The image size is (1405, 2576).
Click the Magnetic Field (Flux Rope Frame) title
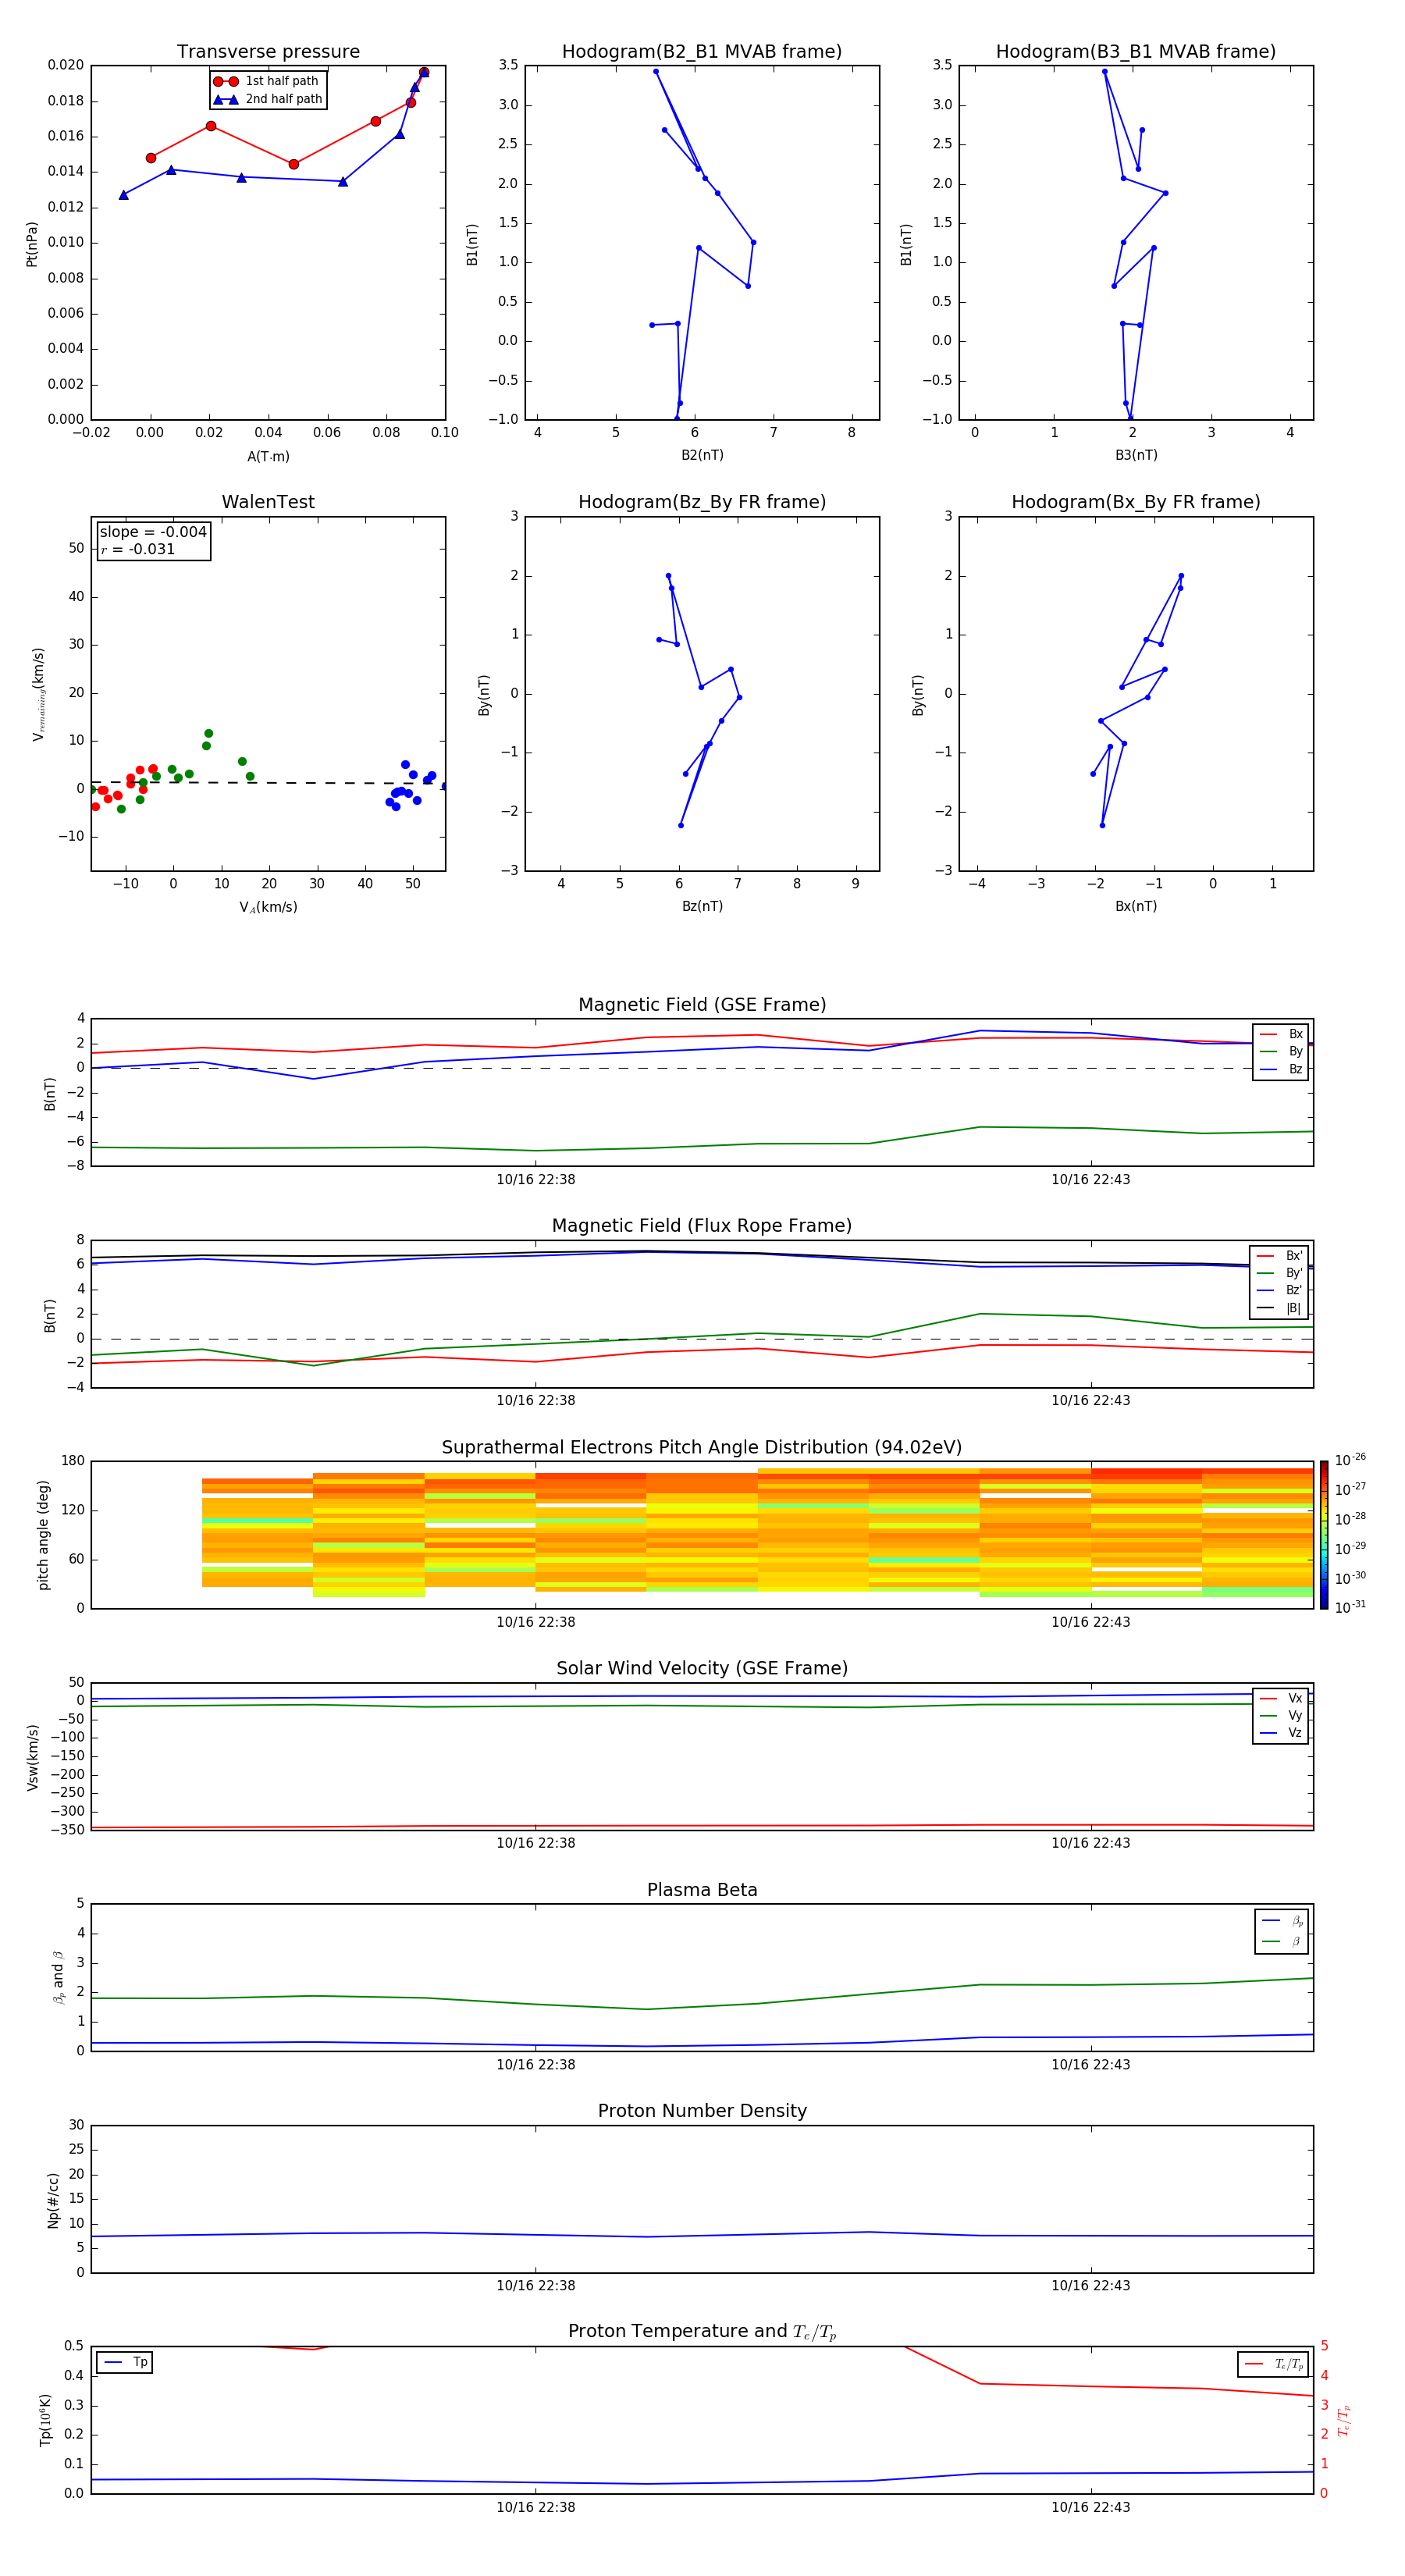[x=702, y=1226]
